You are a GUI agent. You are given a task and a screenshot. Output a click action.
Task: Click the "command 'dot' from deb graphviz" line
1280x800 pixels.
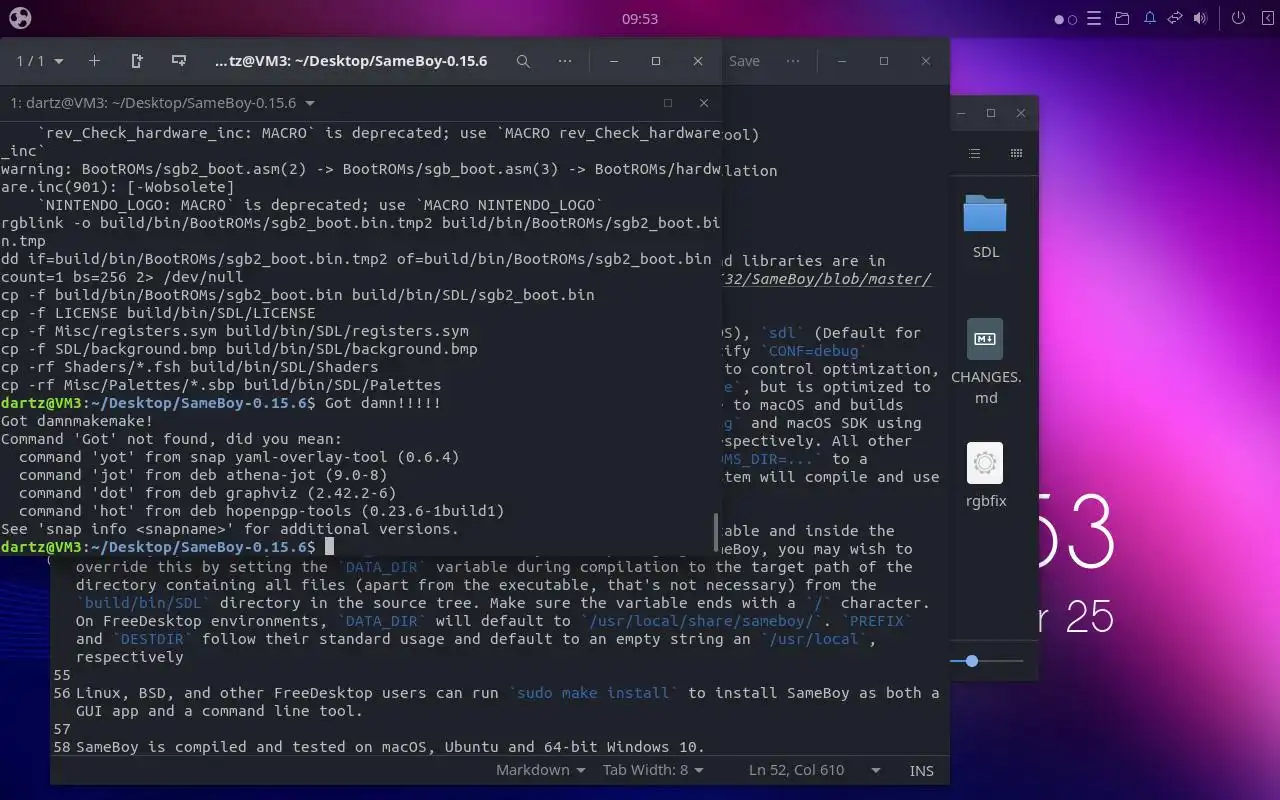point(208,493)
